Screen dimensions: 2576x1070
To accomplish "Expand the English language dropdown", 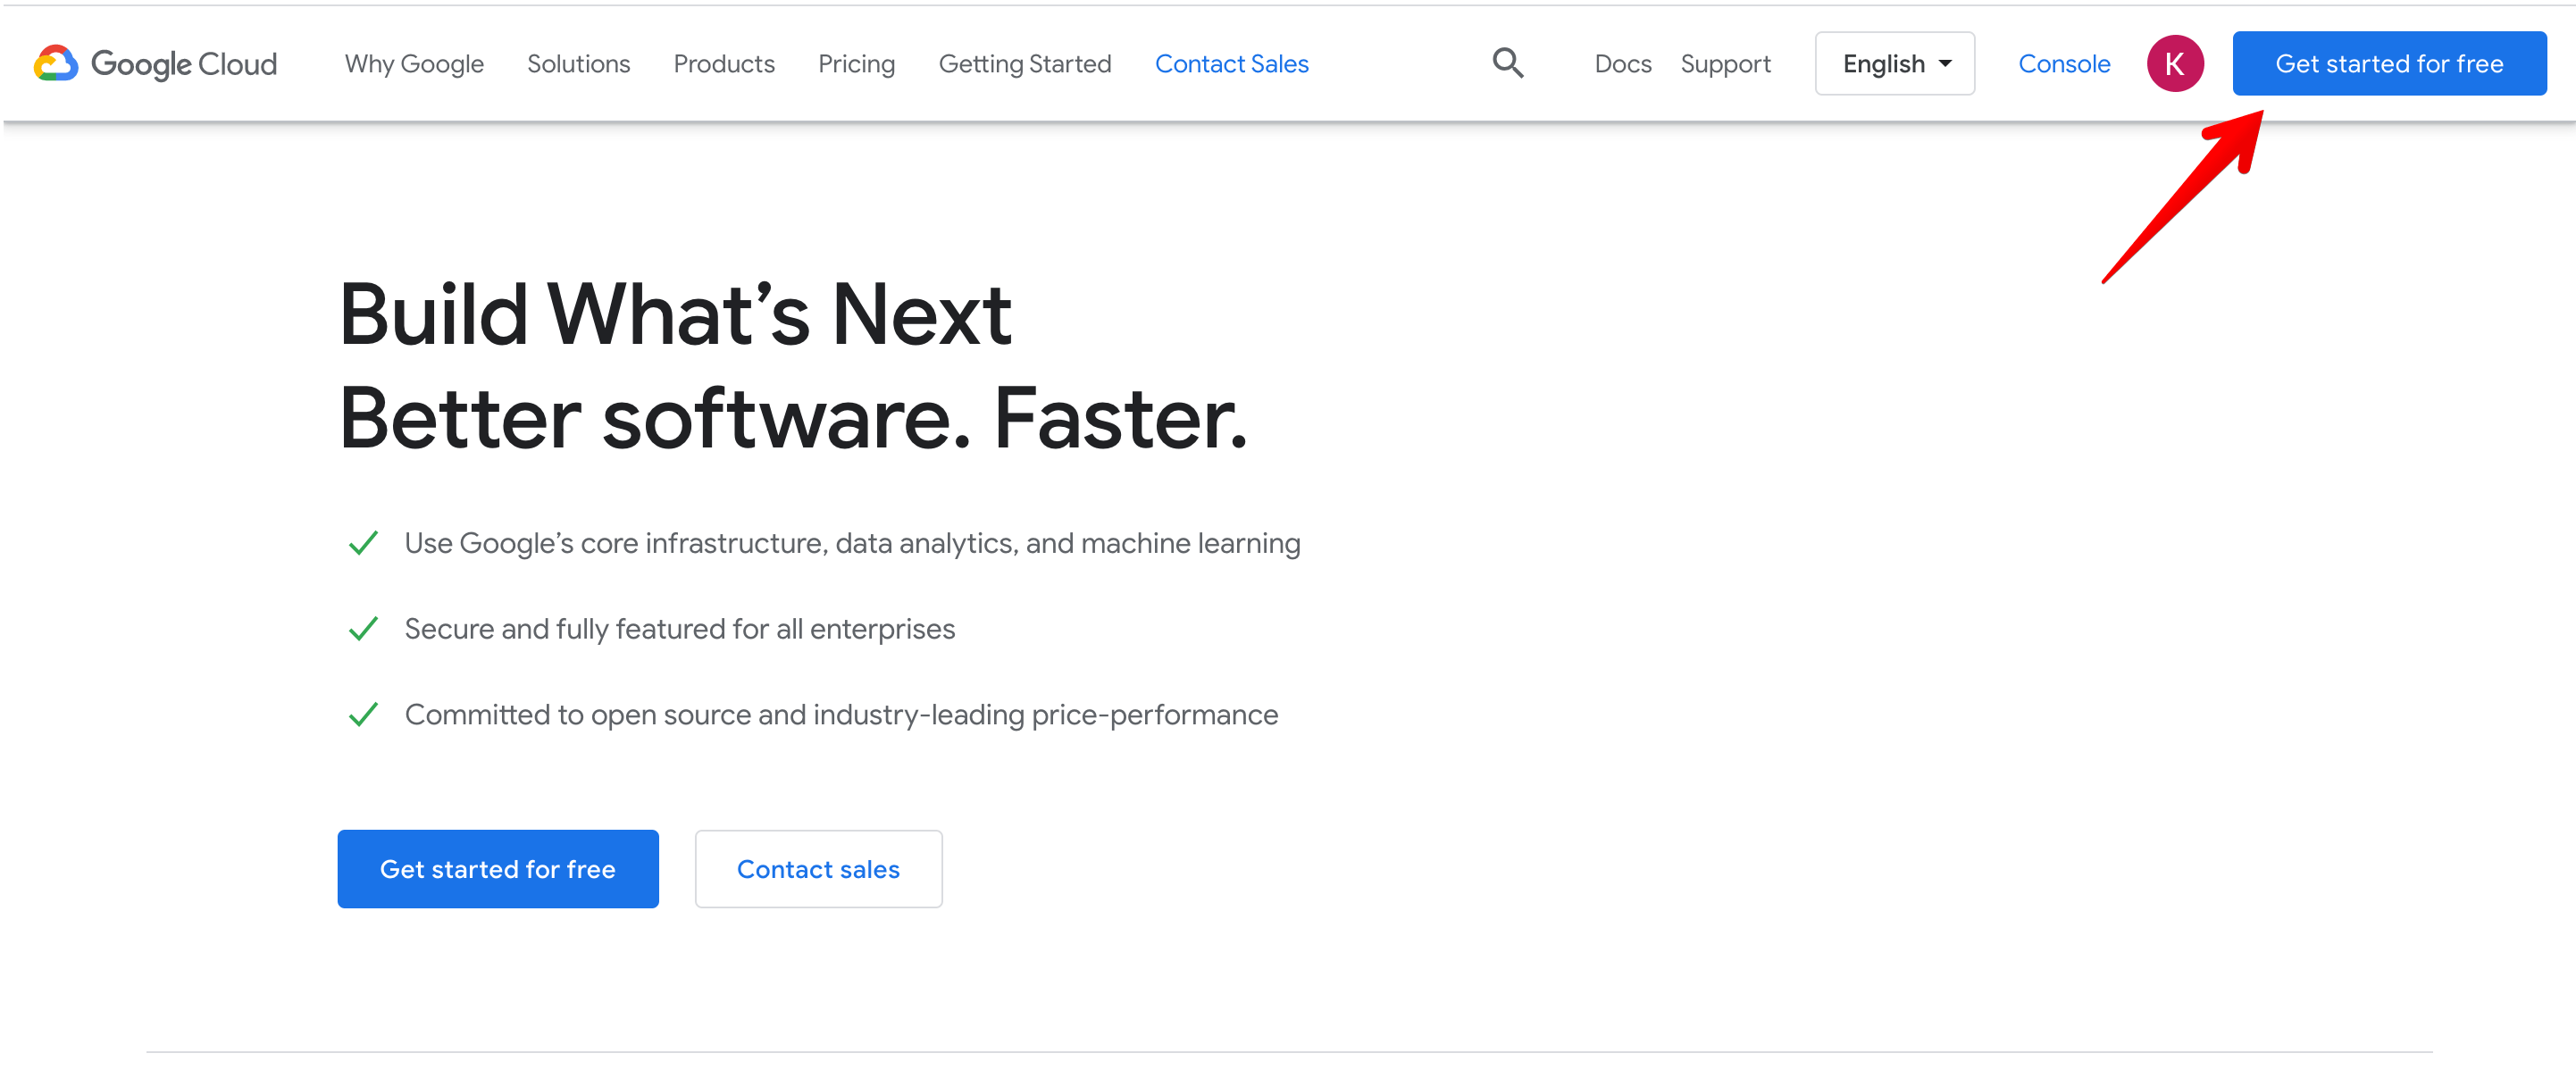I will pos(1894,63).
